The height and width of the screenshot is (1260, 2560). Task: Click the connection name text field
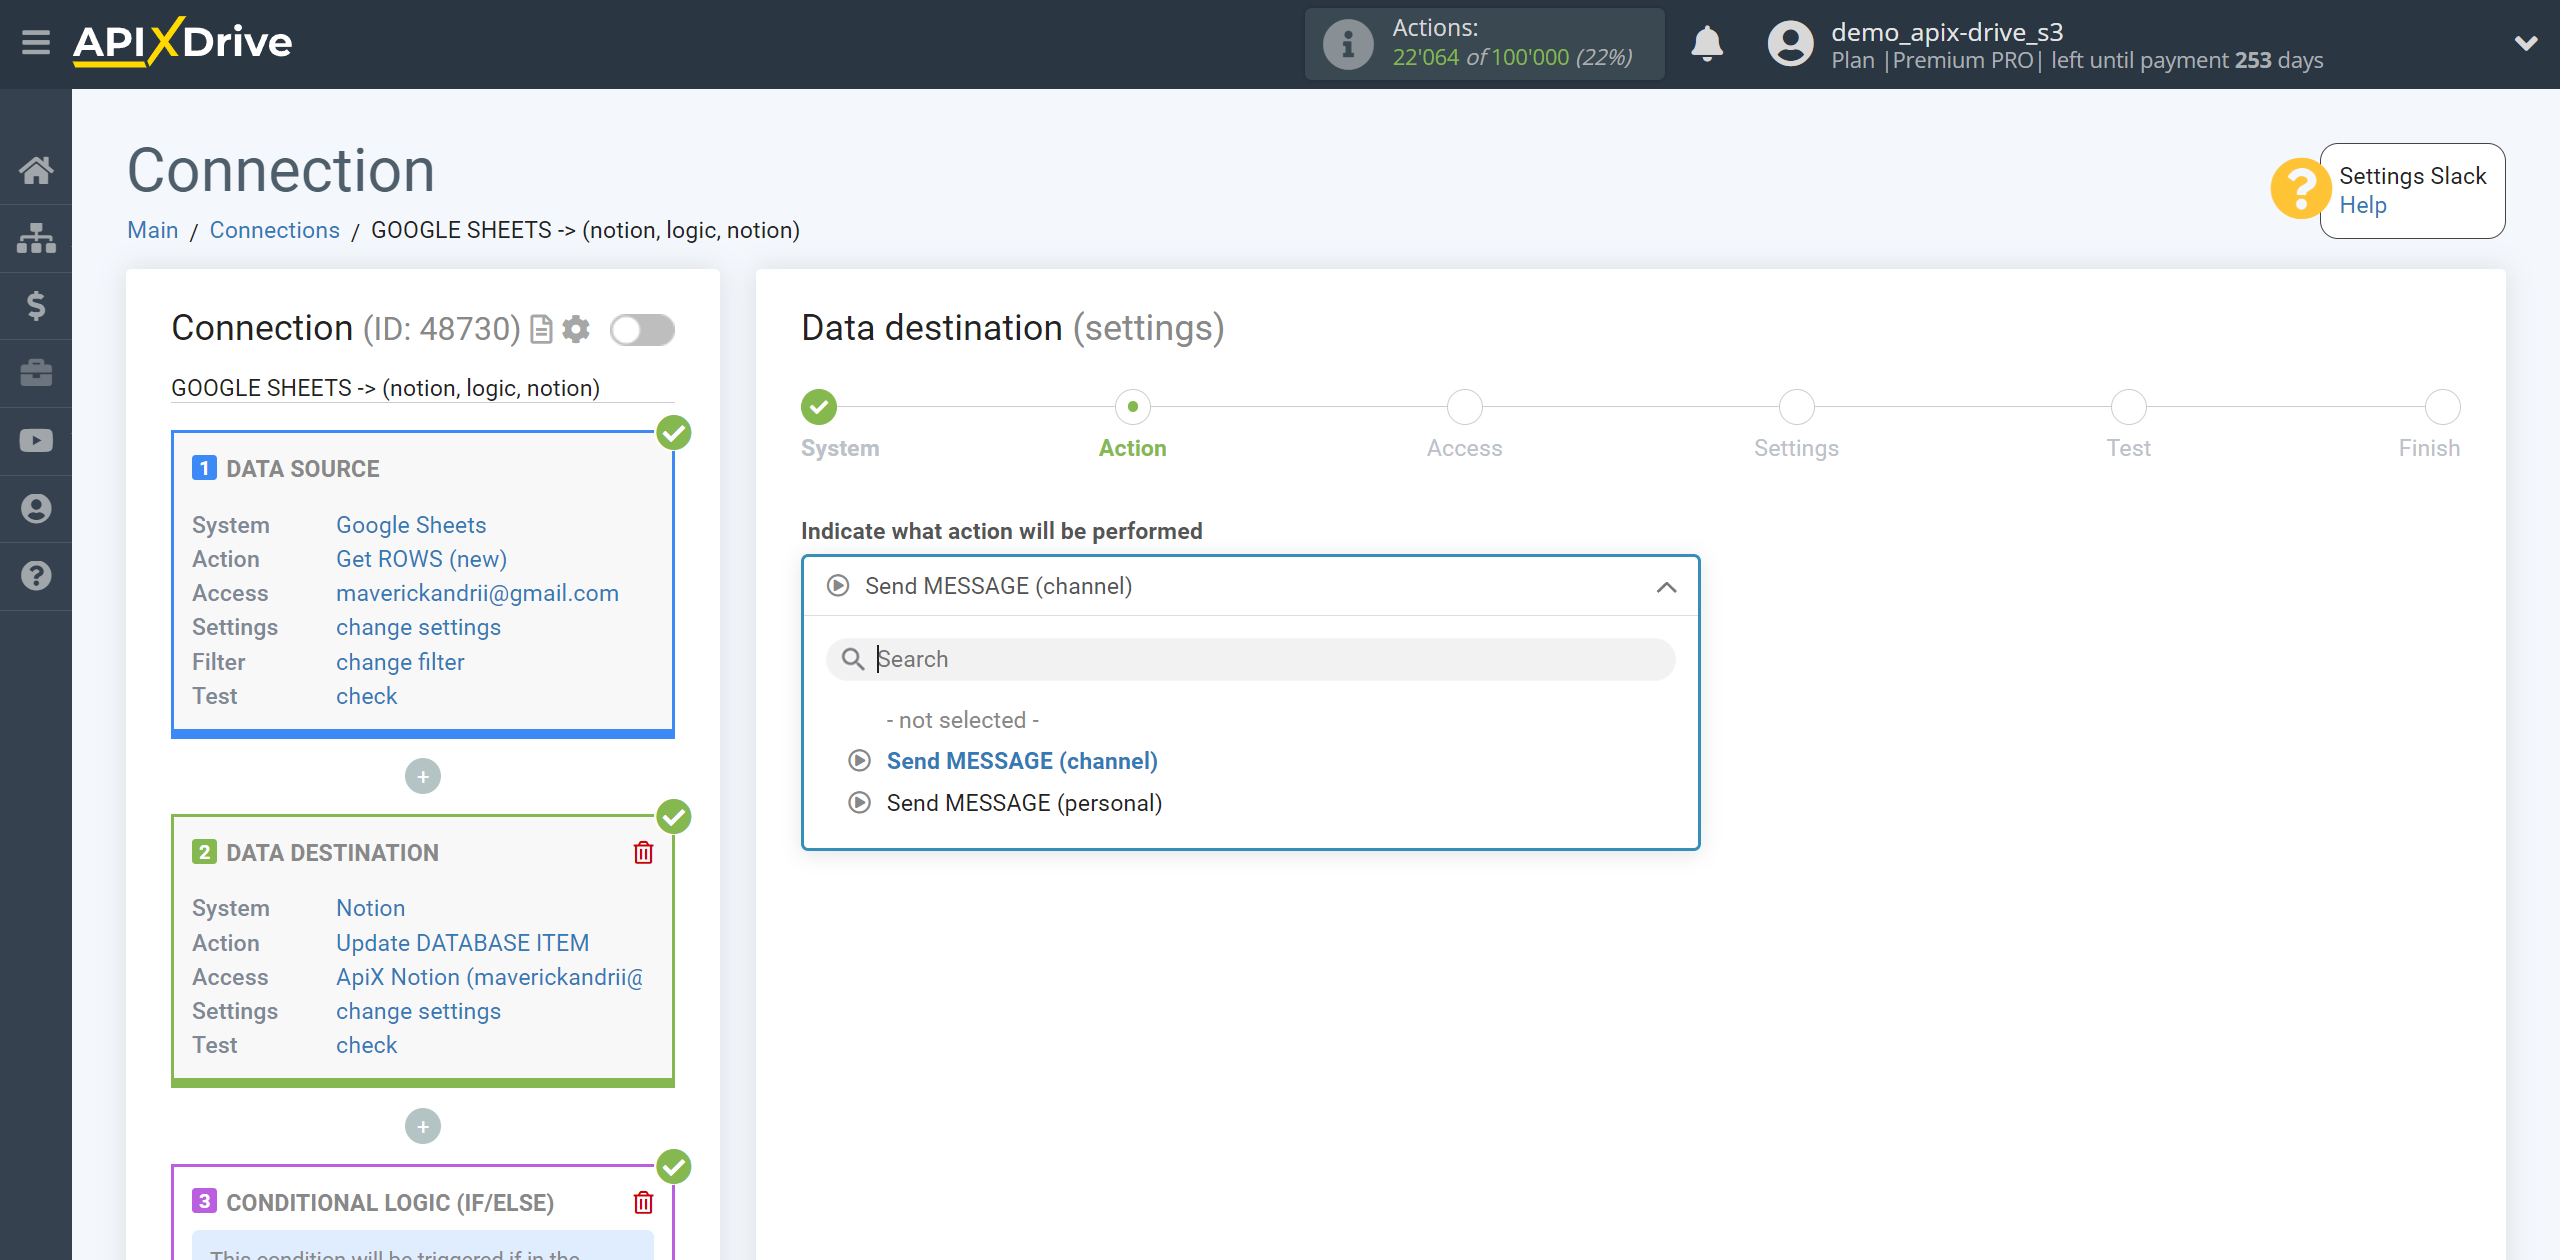click(422, 388)
